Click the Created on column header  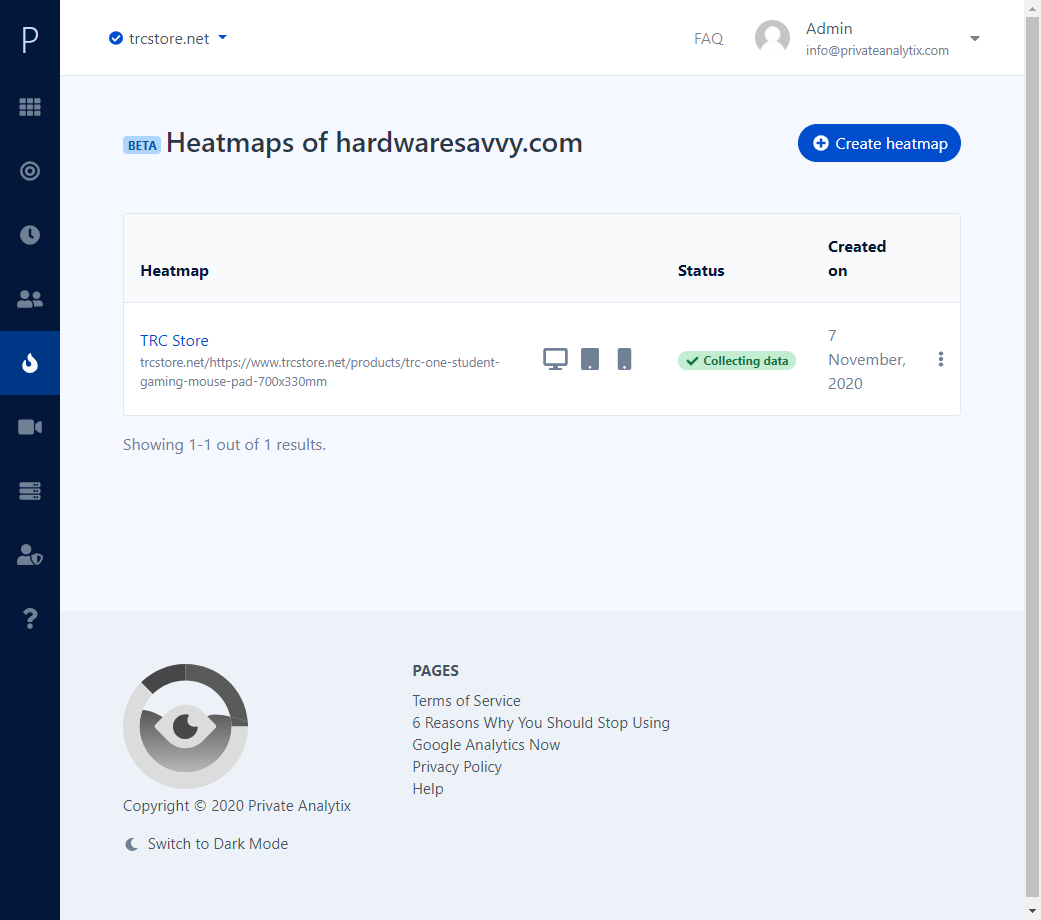click(856, 259)
